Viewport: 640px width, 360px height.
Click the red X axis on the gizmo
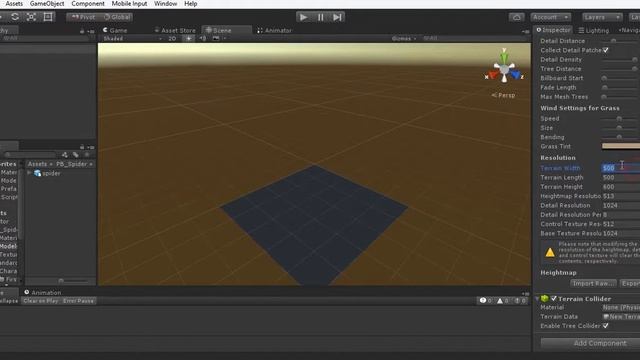click(492, 76)
